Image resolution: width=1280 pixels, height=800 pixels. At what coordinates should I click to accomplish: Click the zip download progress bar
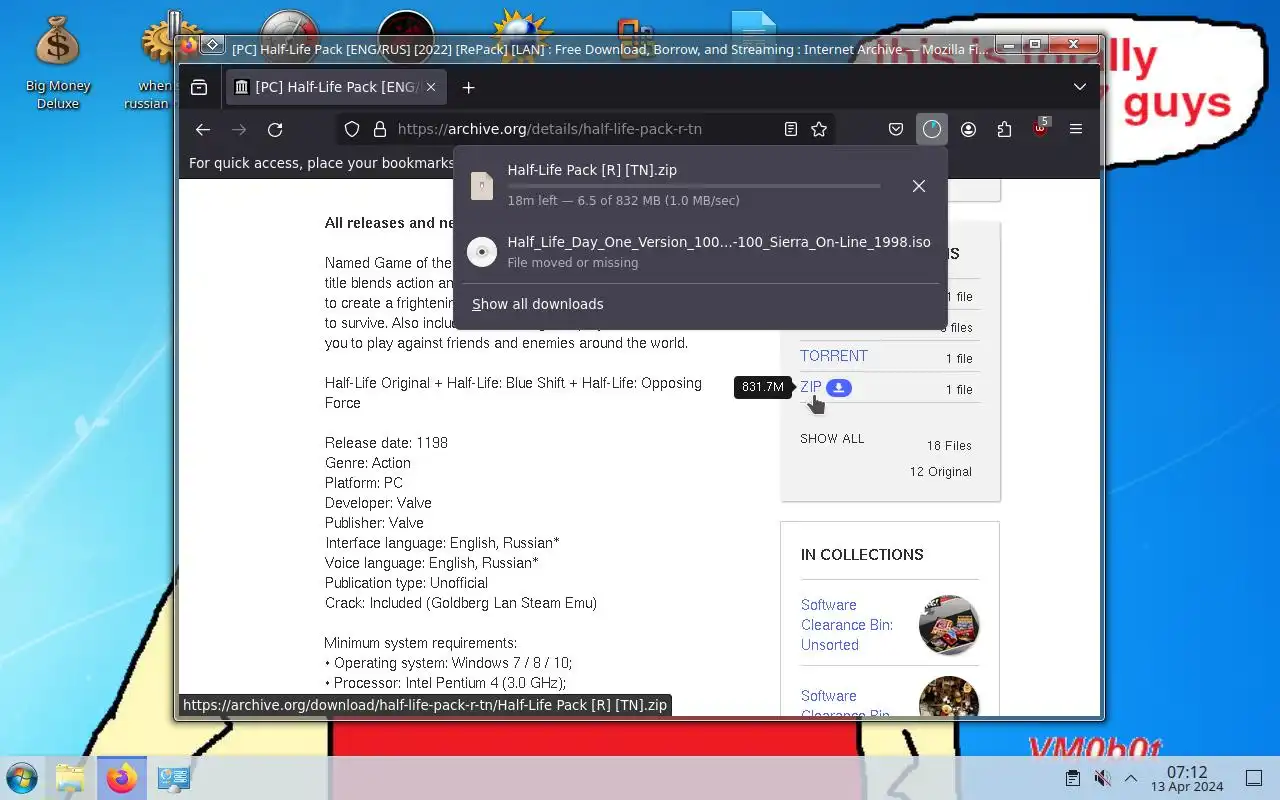click(x=694, y=186)
